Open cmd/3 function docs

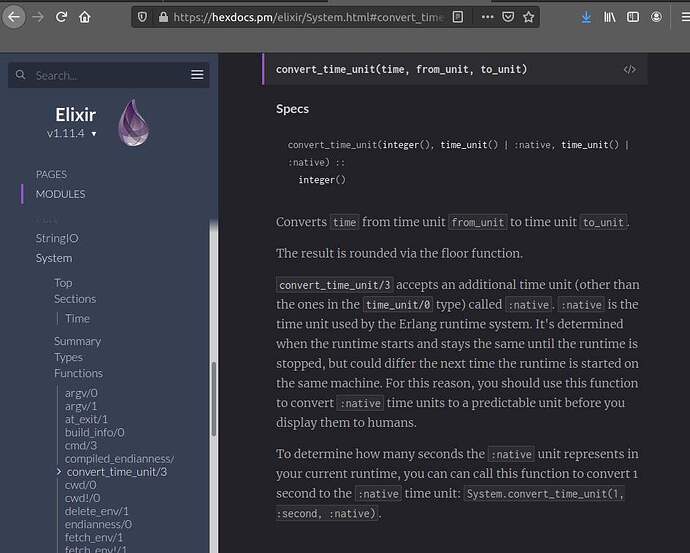81,446
